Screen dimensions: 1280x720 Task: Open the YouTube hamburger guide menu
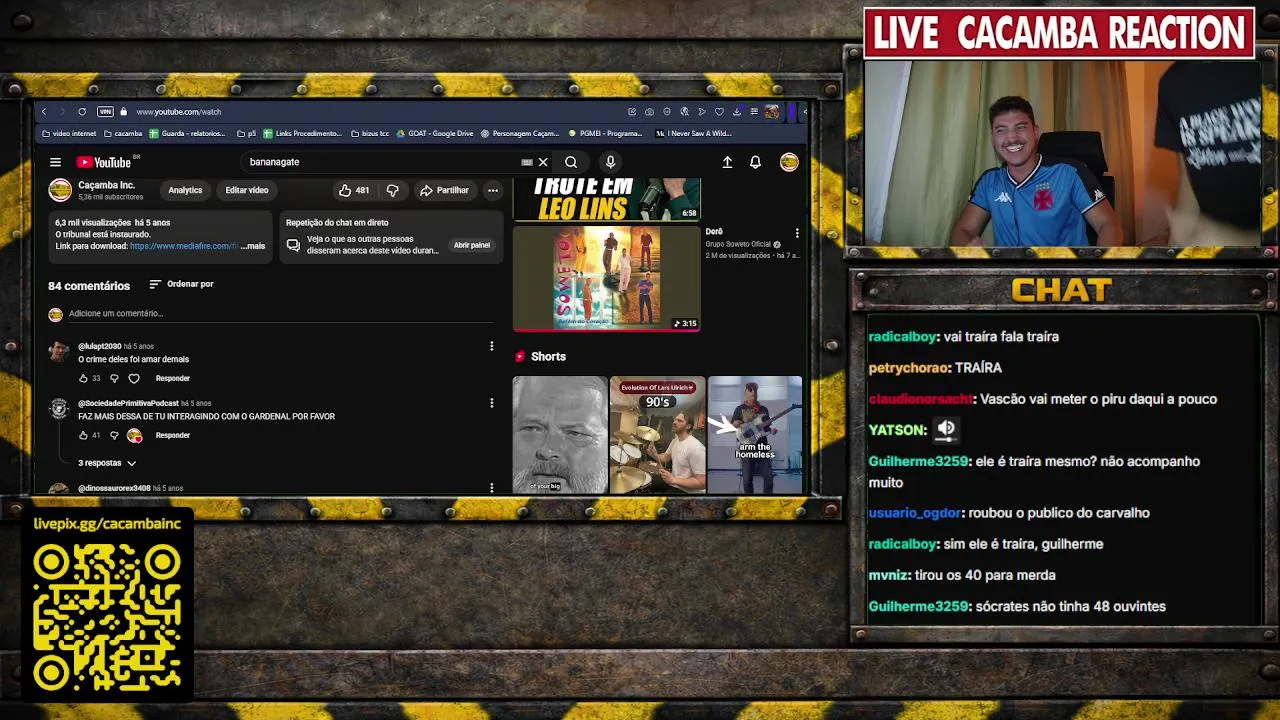pyautogui.click(x=56, y=162)
